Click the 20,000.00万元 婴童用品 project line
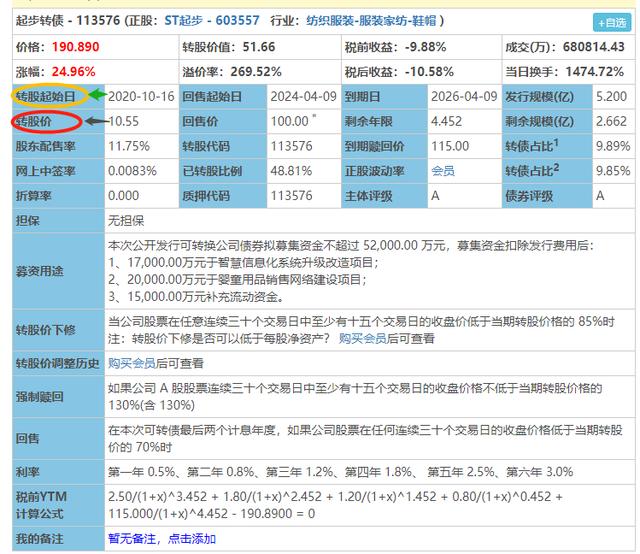This screenshot has width=640, height=554. 238,279
